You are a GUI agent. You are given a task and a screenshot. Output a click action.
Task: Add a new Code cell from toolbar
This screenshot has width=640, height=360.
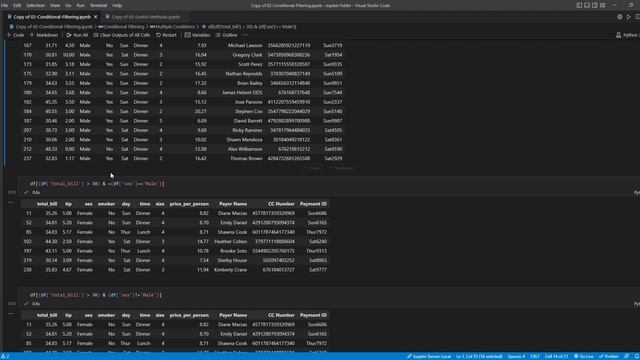(x=16, y=35)
